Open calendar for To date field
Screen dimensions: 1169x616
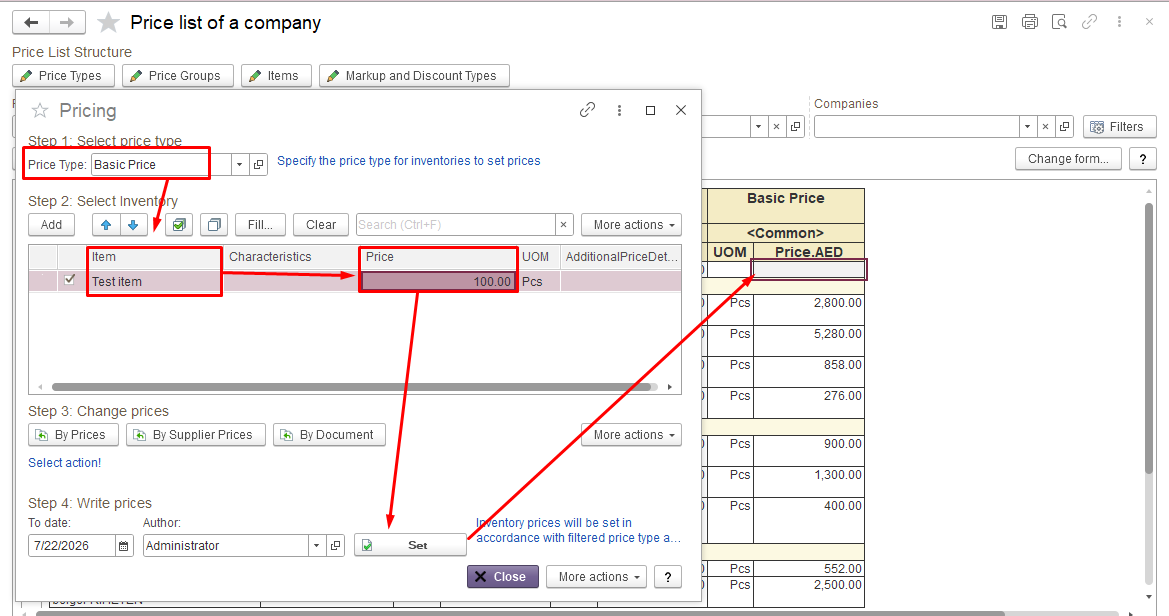click(x=124, y=546)
